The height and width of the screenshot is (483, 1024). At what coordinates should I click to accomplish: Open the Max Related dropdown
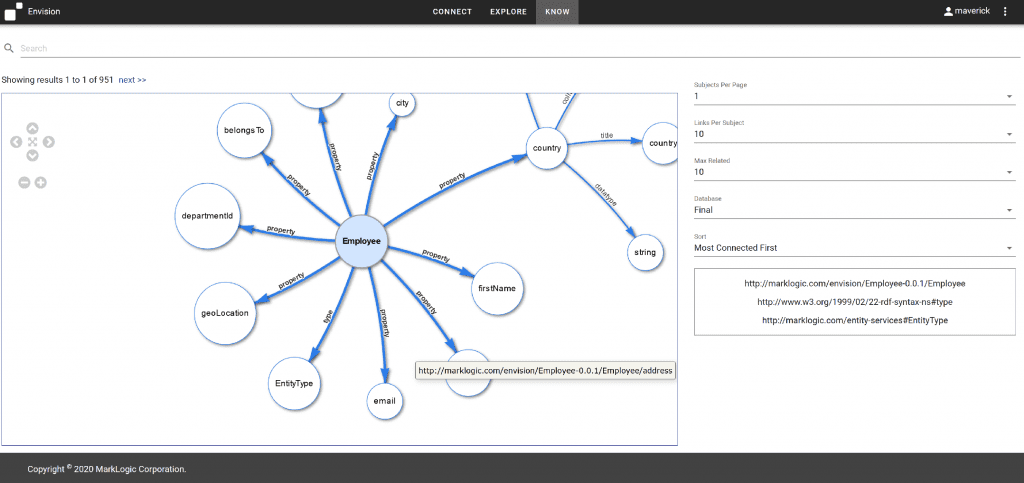tap(854, 172)
